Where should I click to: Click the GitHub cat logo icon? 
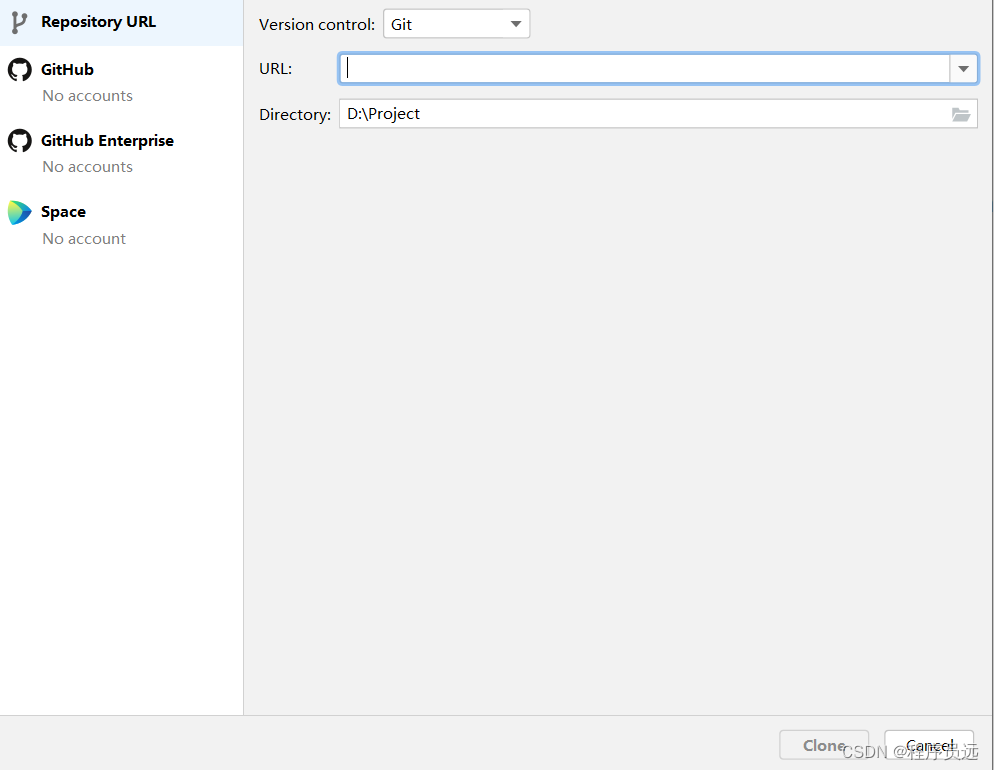(x=19, y=69)
